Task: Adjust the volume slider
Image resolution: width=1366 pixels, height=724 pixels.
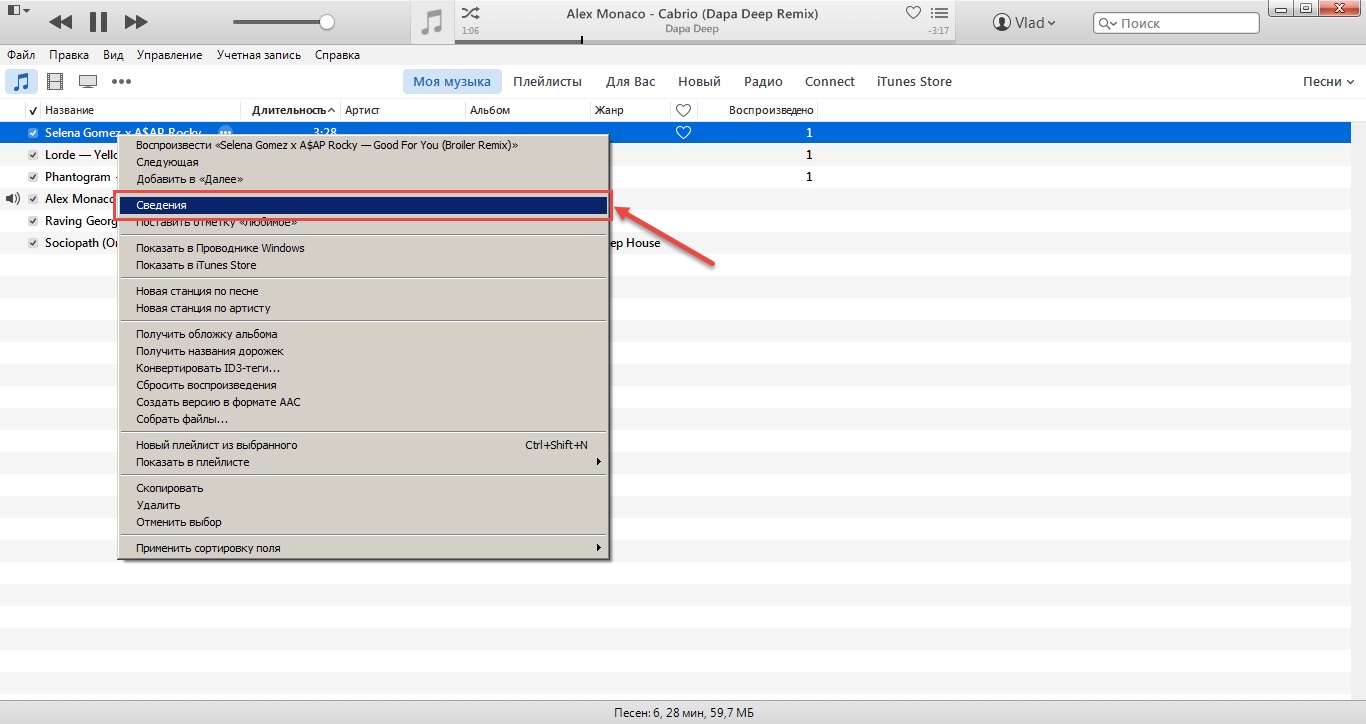Action: point(283,22)
